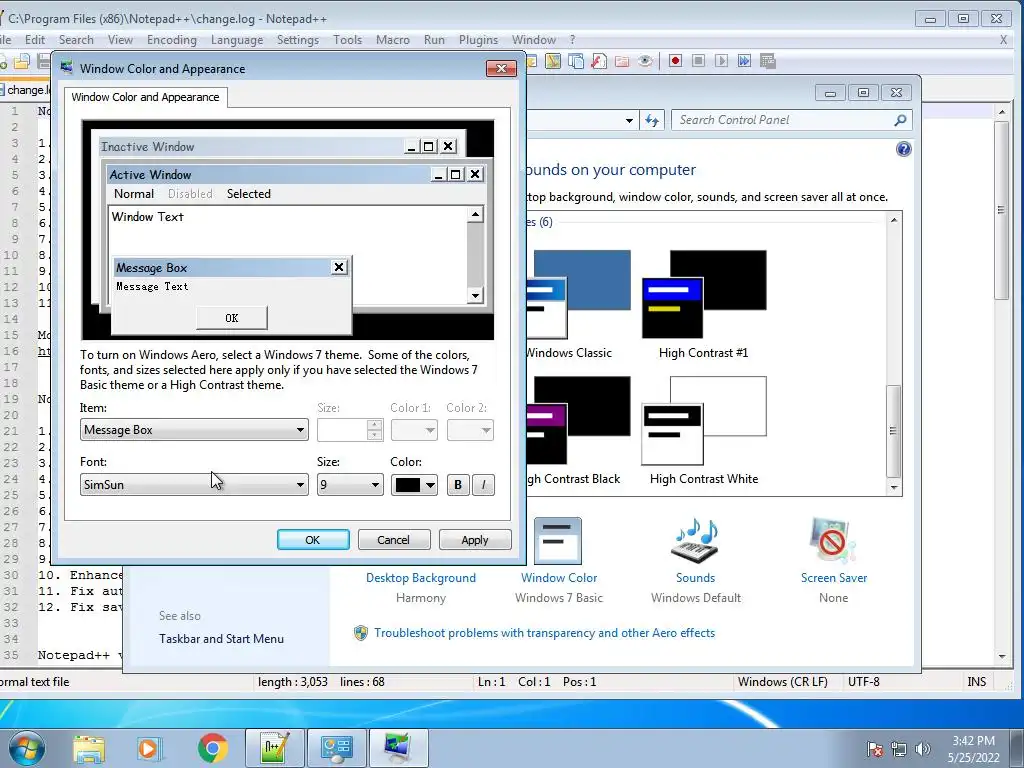Click Cancel in the appearance dialog
This screenshot has width=1024, height=768.
[394, 539]
